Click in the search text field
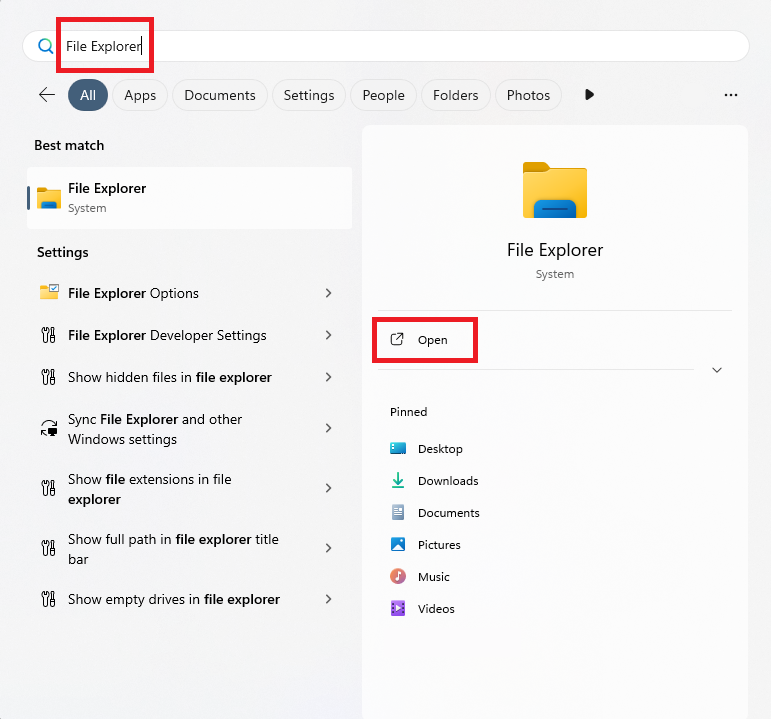The height and width of the screenshot is (719, 771). [x=400, y=46]
